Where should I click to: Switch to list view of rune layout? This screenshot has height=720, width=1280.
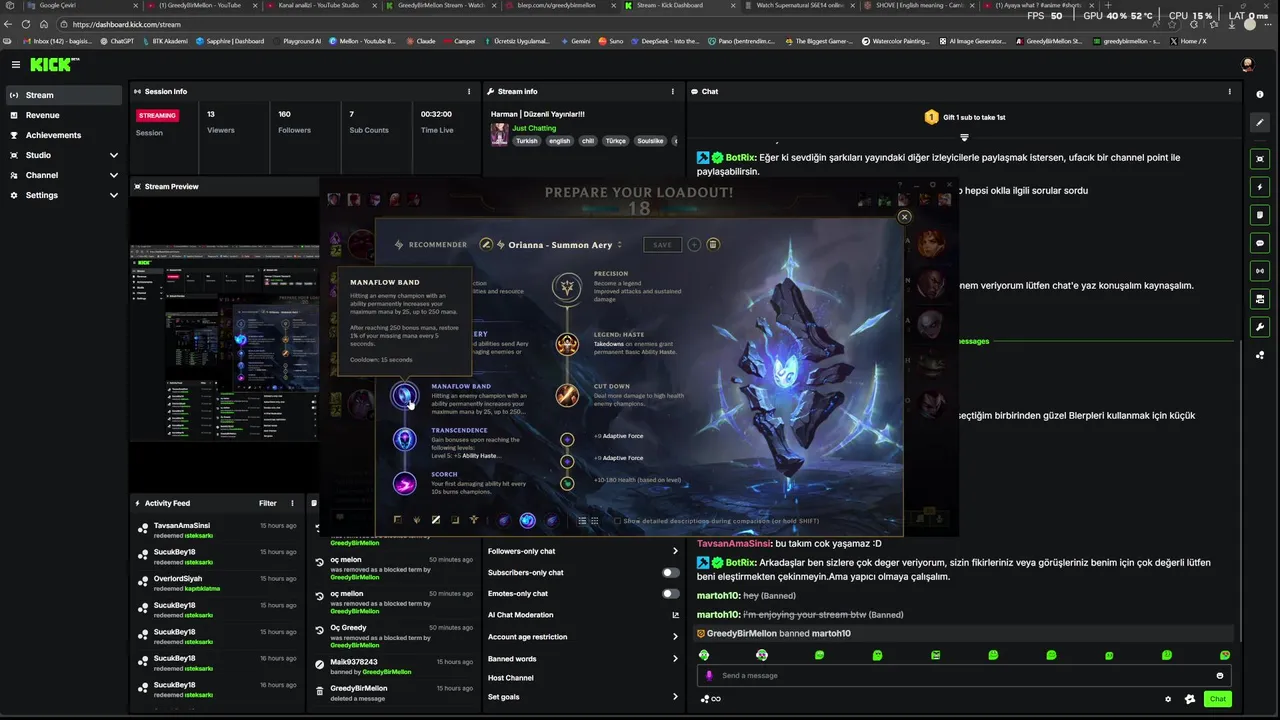click(582, 521)
